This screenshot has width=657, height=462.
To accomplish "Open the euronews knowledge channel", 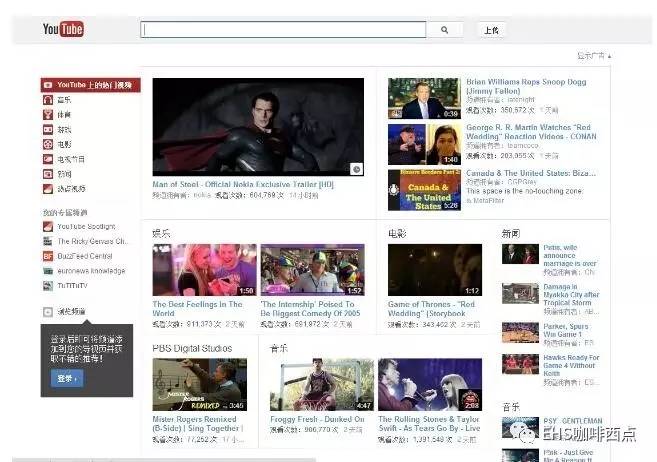I will [x=91, y=270].
